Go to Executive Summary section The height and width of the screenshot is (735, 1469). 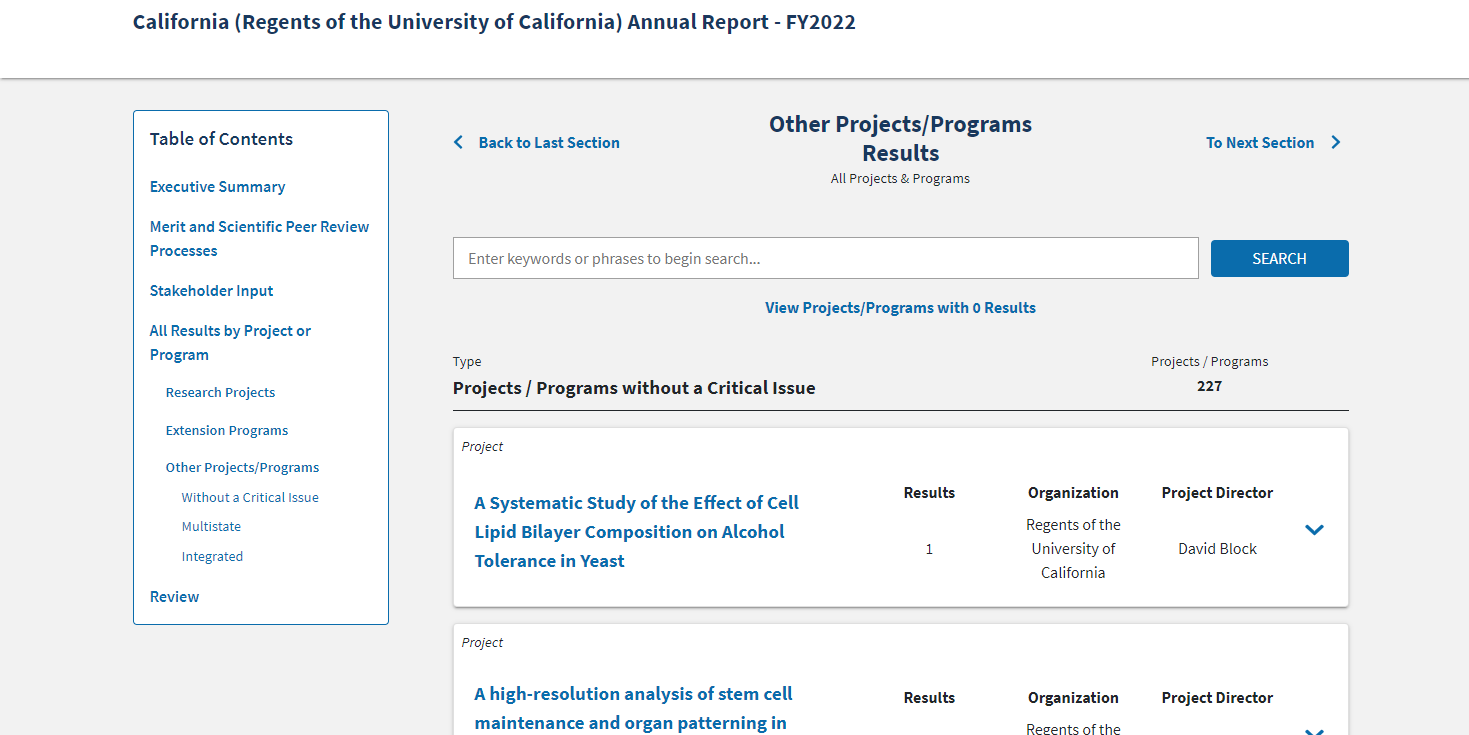[217, 187]
